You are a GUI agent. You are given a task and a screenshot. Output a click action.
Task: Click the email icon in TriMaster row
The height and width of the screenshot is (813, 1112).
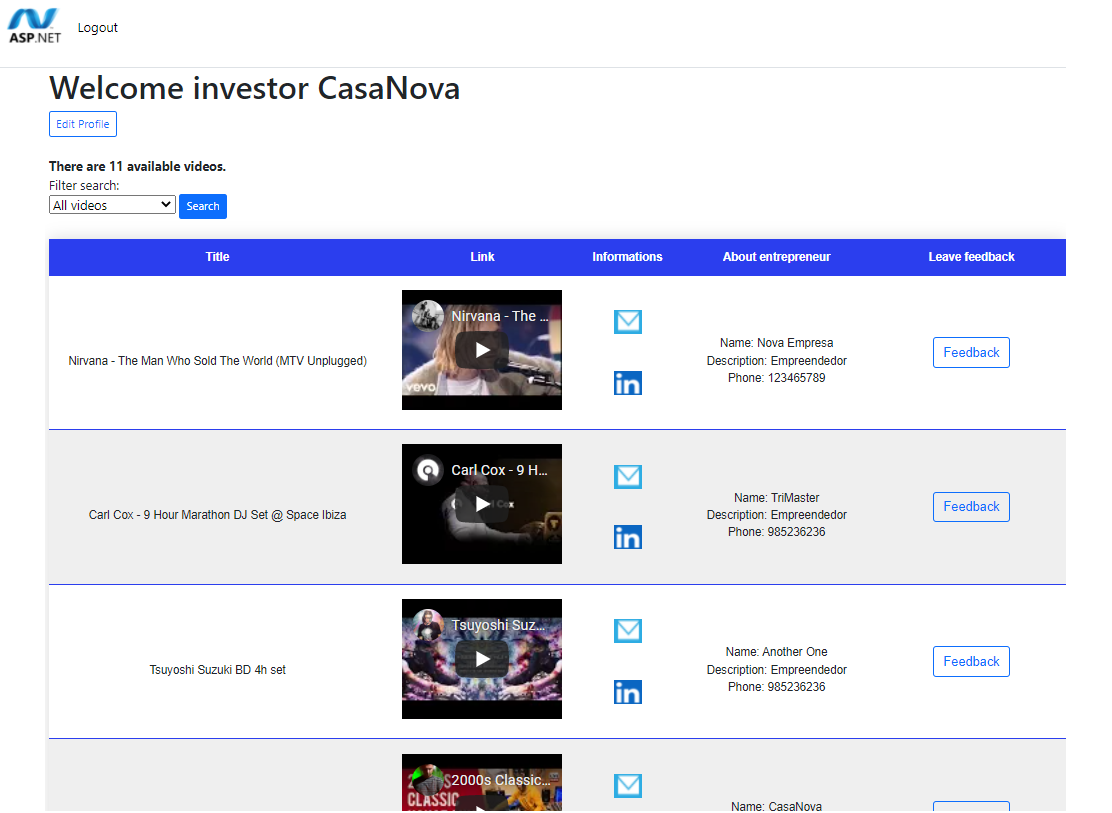[x=627, y=477]
